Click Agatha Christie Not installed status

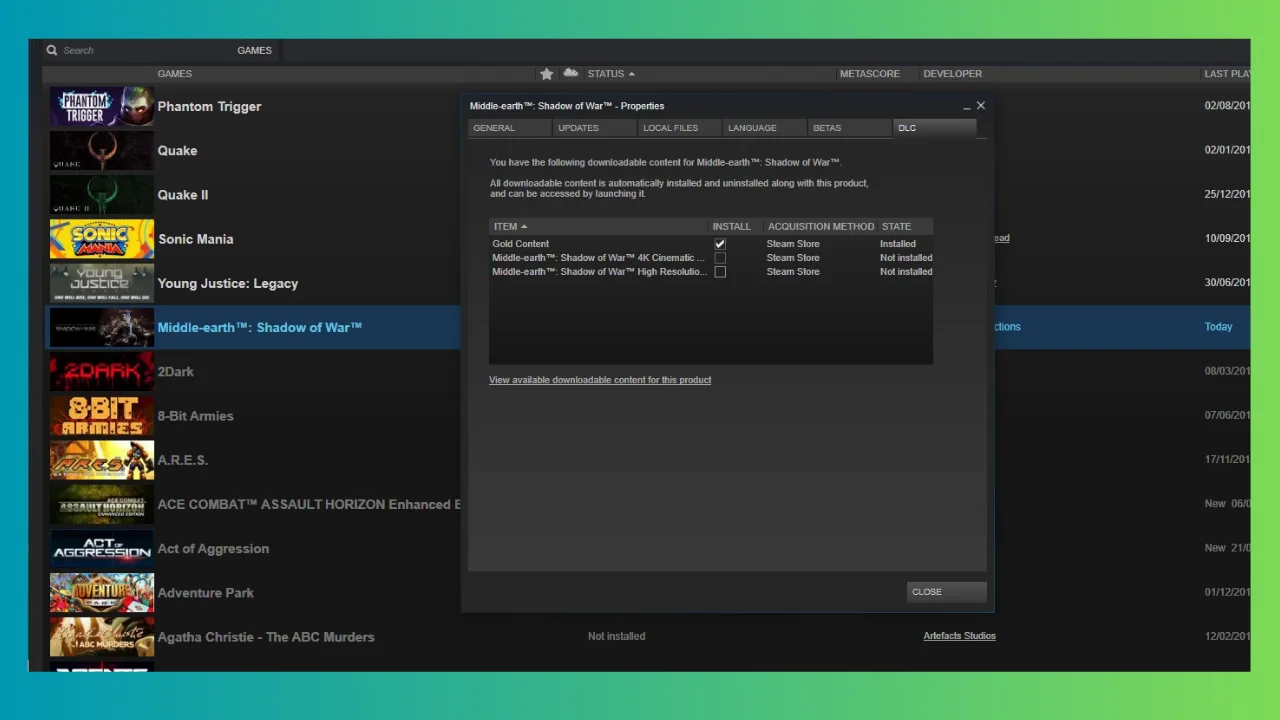click(617, 636)
